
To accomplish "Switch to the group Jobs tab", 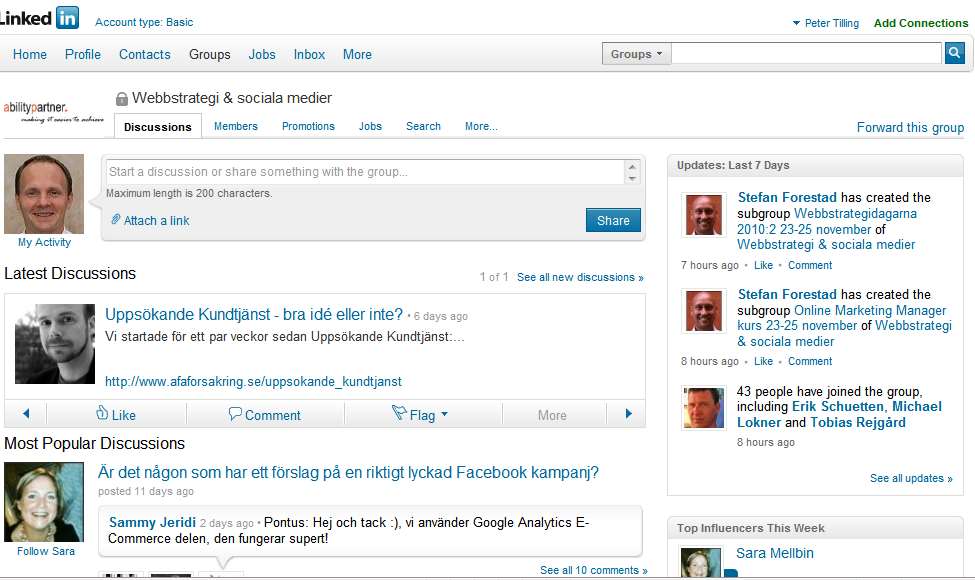I will tap(370, 126).
